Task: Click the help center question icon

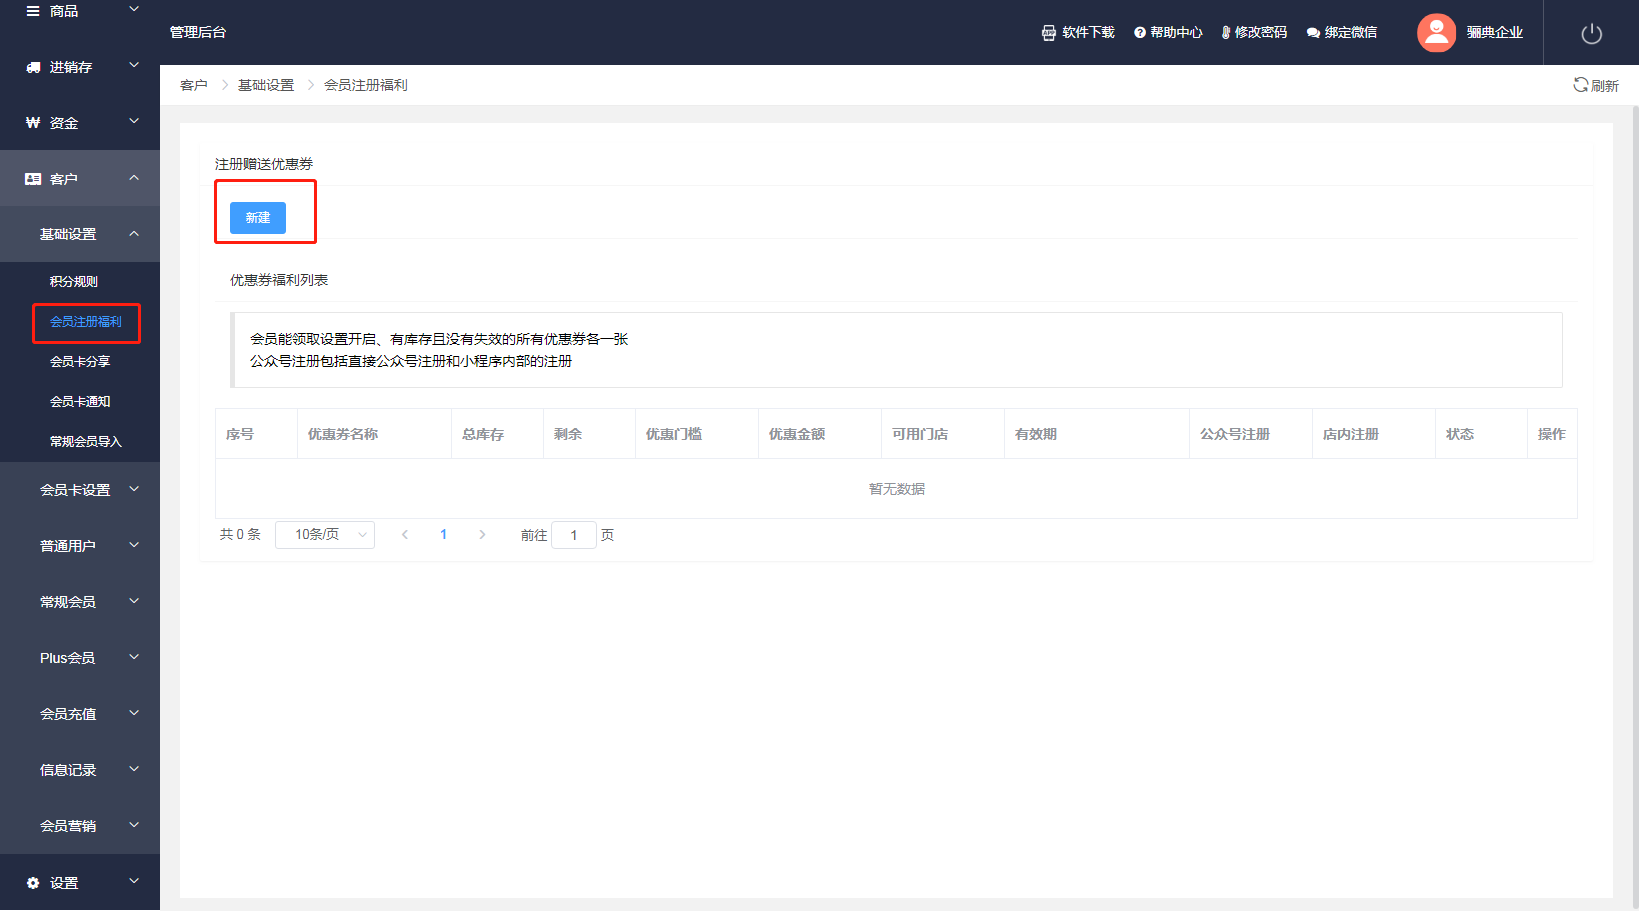Action: (1139, 33)
